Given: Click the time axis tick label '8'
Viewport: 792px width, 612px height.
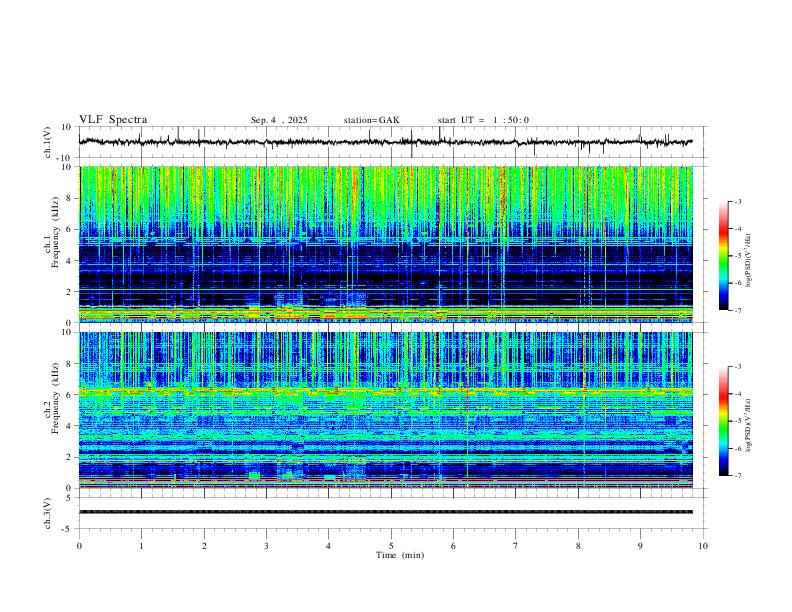Looking at the screenshot, I should 578,546.
